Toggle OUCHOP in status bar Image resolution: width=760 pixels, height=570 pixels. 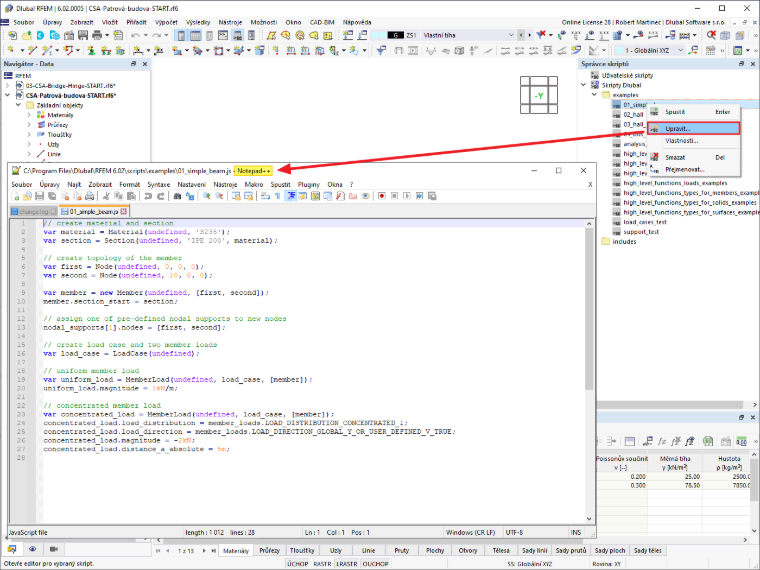375,564
